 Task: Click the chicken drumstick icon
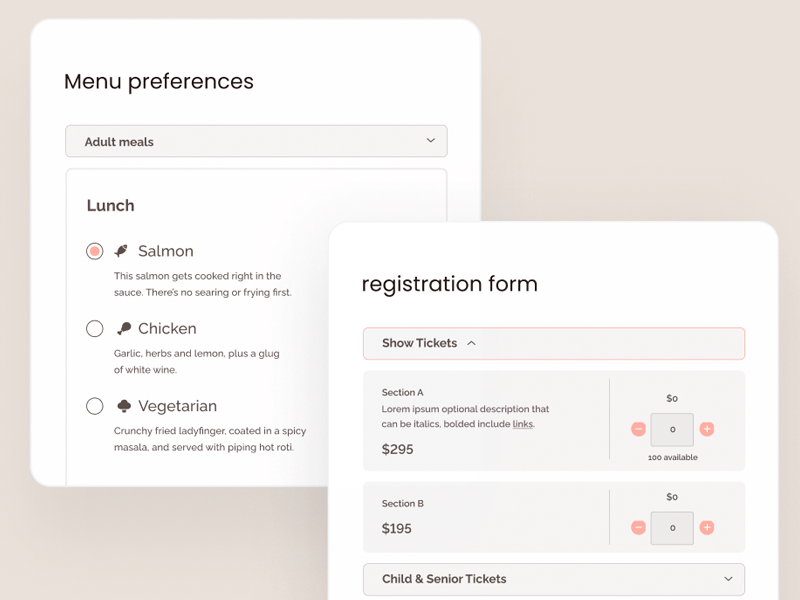click(x=124, y=328)
